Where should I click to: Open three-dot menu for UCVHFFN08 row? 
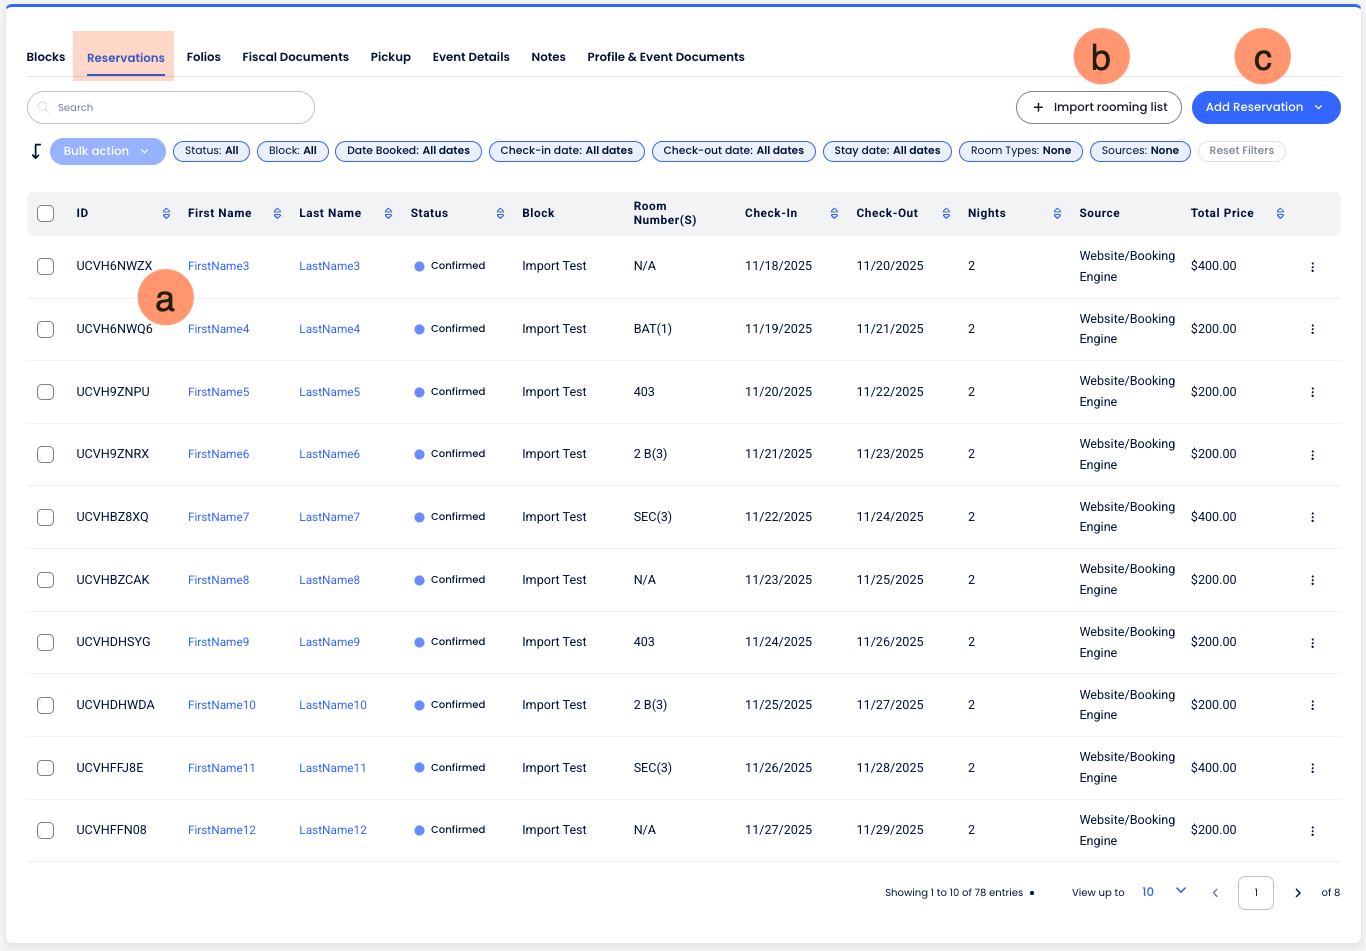pos(1312,831)
